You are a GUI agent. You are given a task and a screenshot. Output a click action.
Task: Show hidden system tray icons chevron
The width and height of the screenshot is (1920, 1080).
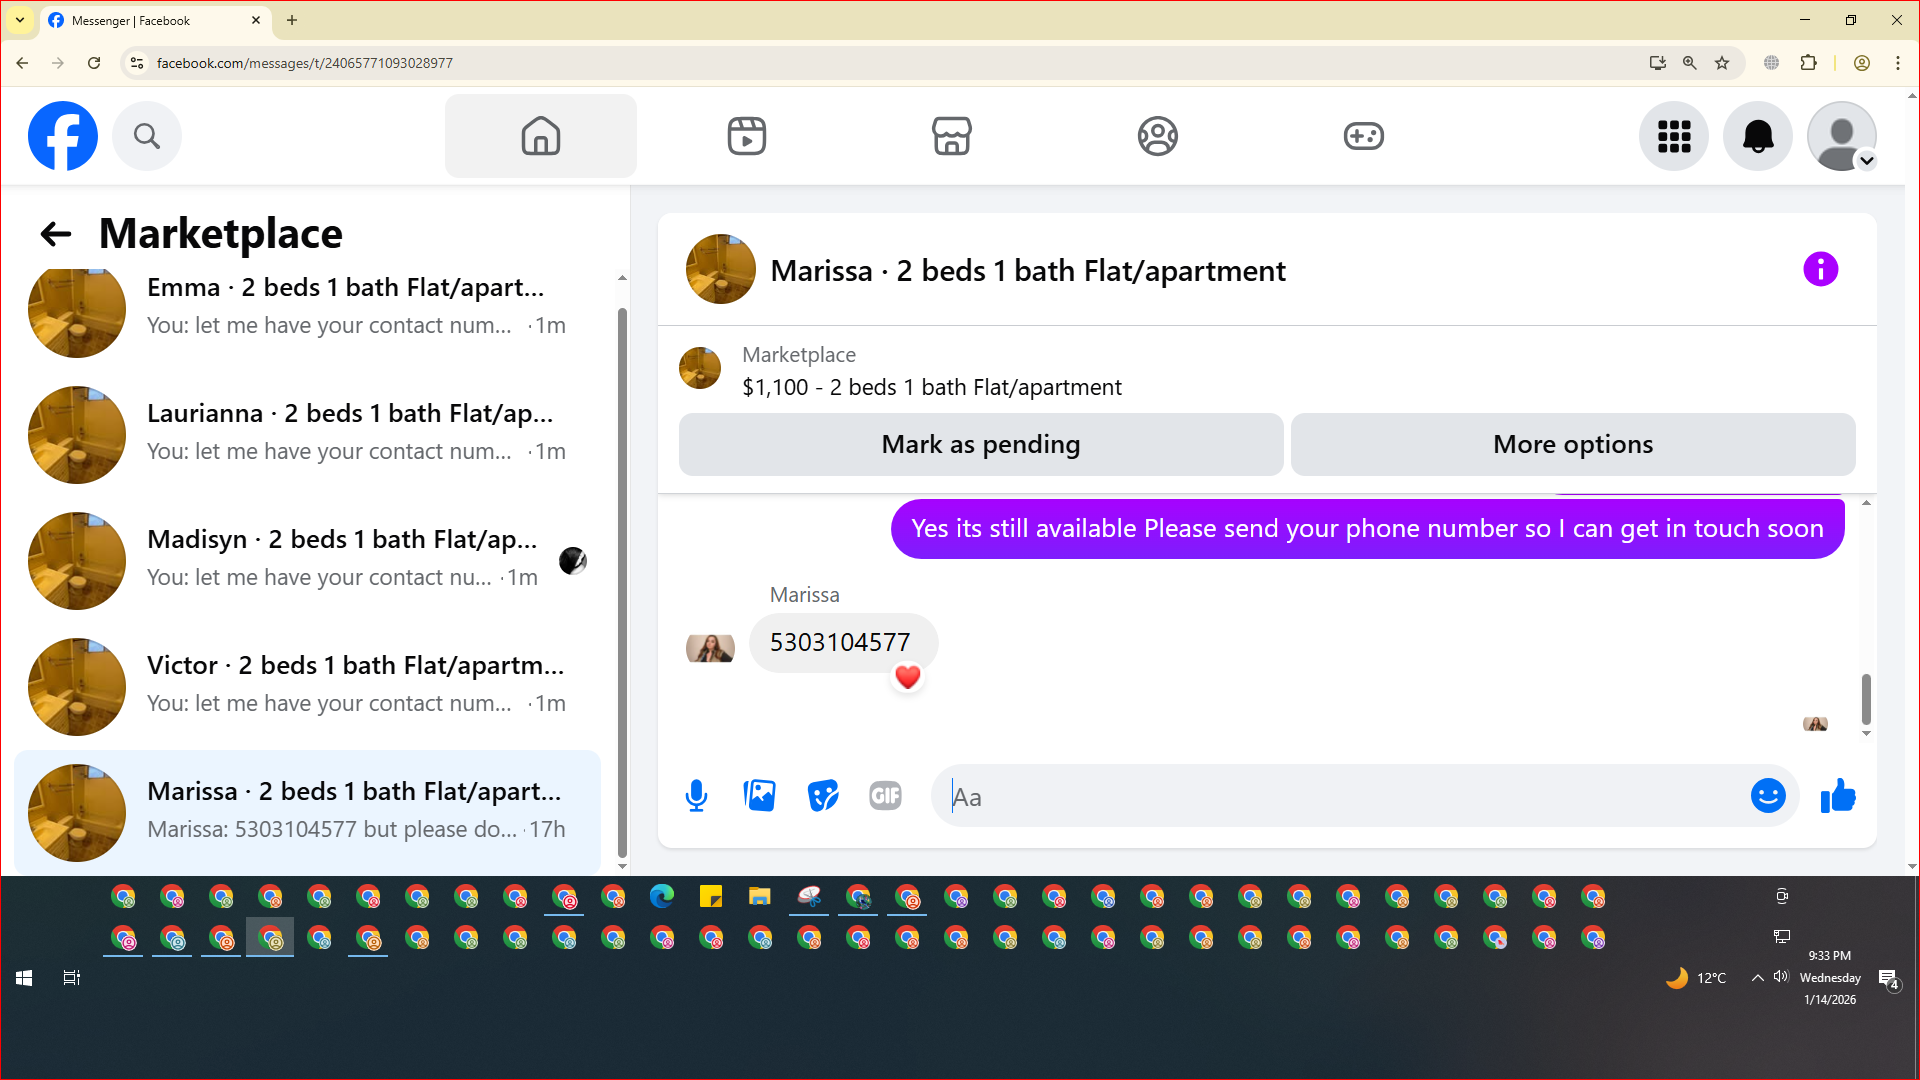(1757, 978)
